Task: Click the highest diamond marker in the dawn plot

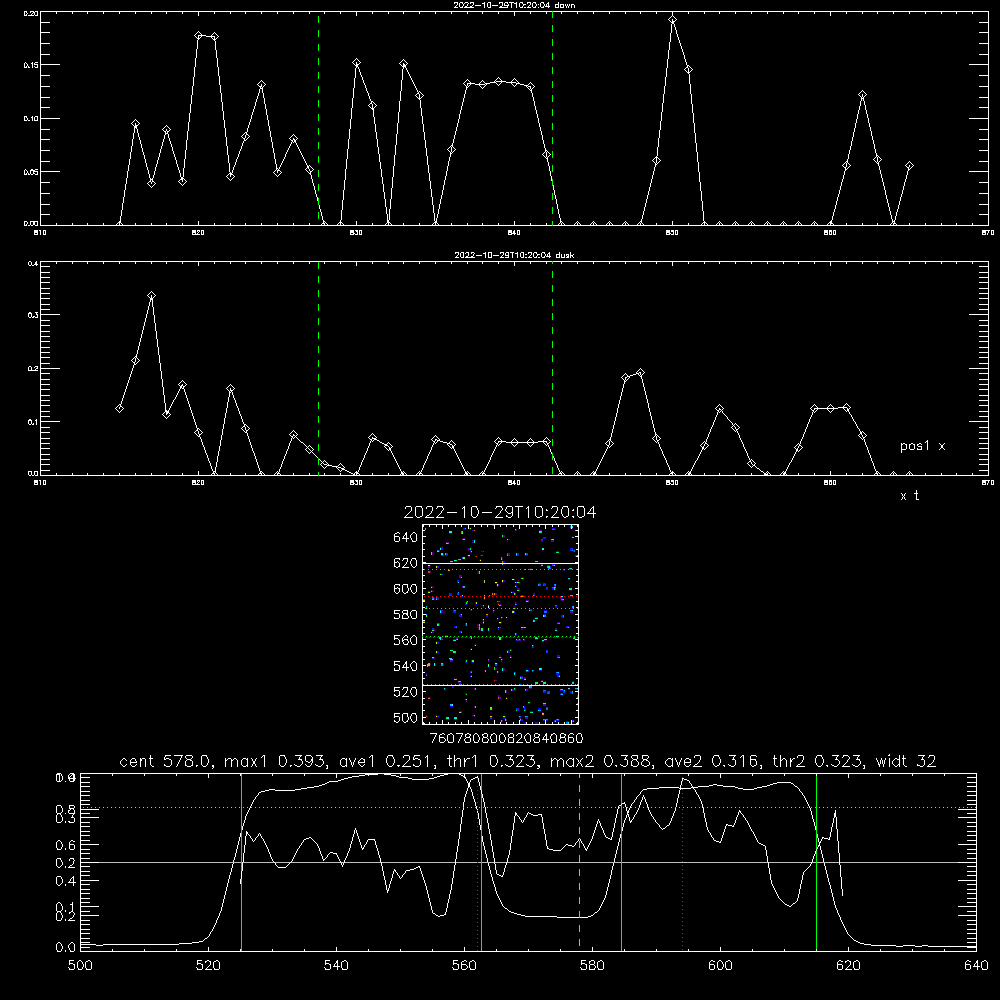Action: pyautogui.click(x=672, y=20)
